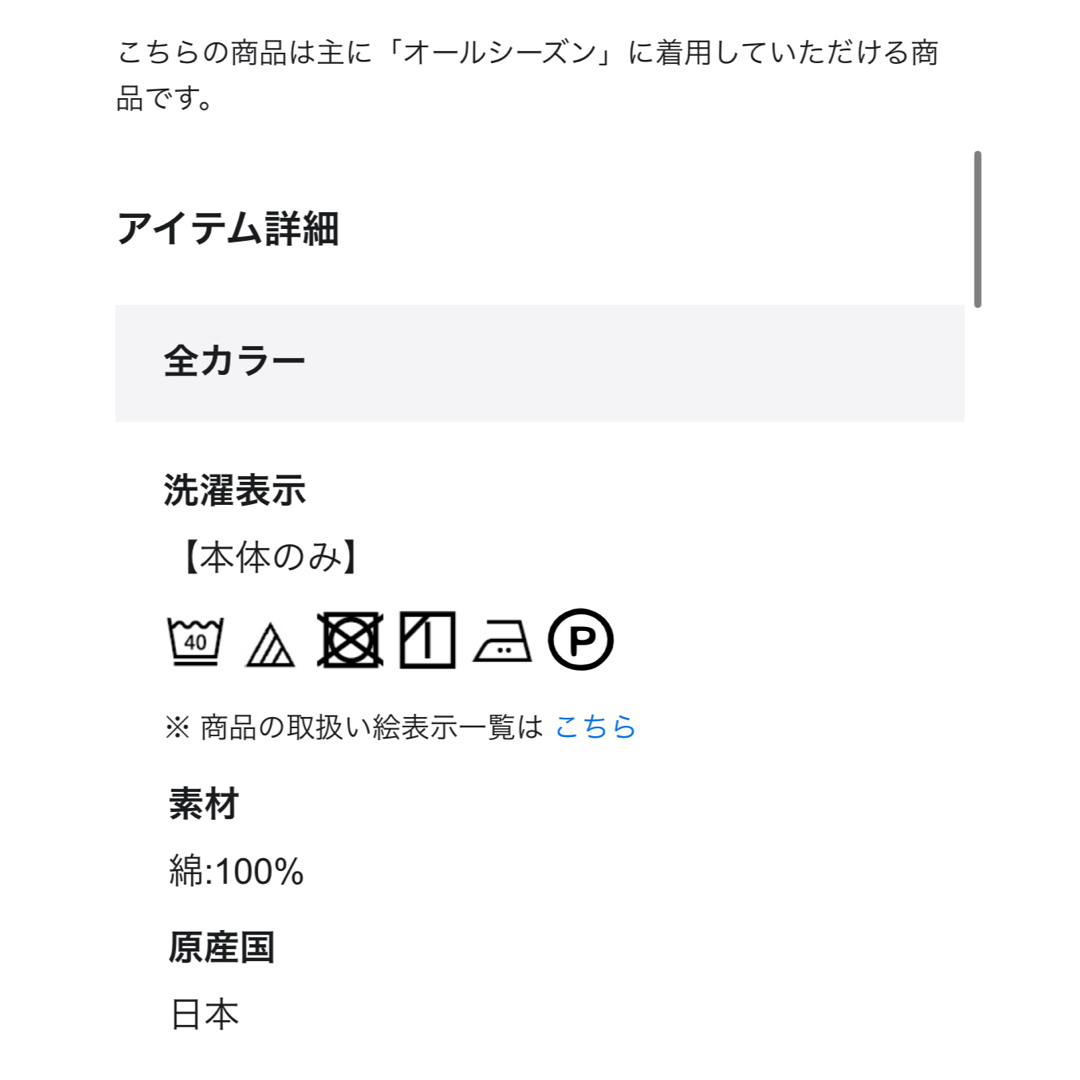Image resolution: width=1080 pixels, height=1080 pixels.
Task: Click the 日本 country of origin text
Action: pyautogui.click(x=205, y=1015)
